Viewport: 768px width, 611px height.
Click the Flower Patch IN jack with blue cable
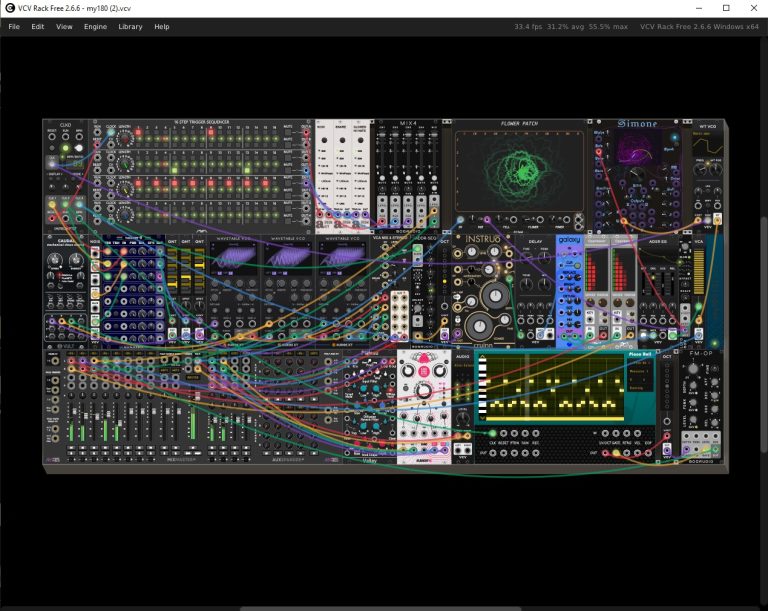click(460, 220)
